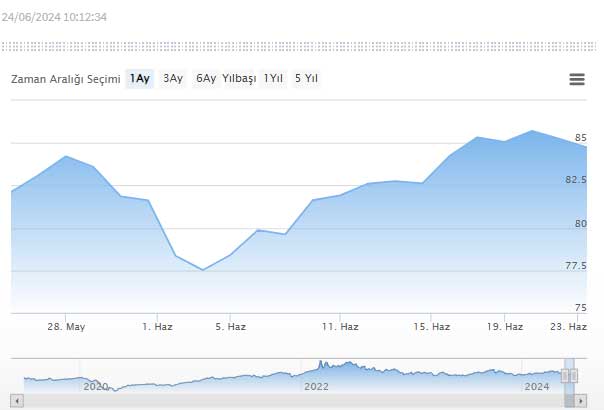This screenshot has width=604, height=410.
Task: Click the chart peak above 28. May
Action: click(x=66, y=156)
